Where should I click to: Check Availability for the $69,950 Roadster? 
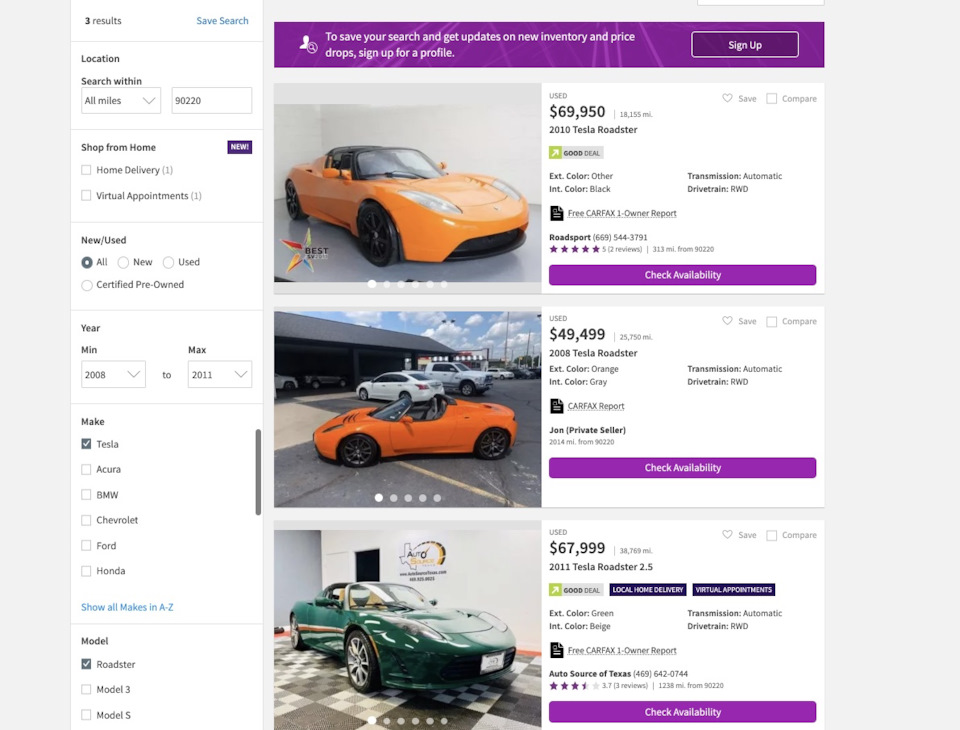coord(682,275)
